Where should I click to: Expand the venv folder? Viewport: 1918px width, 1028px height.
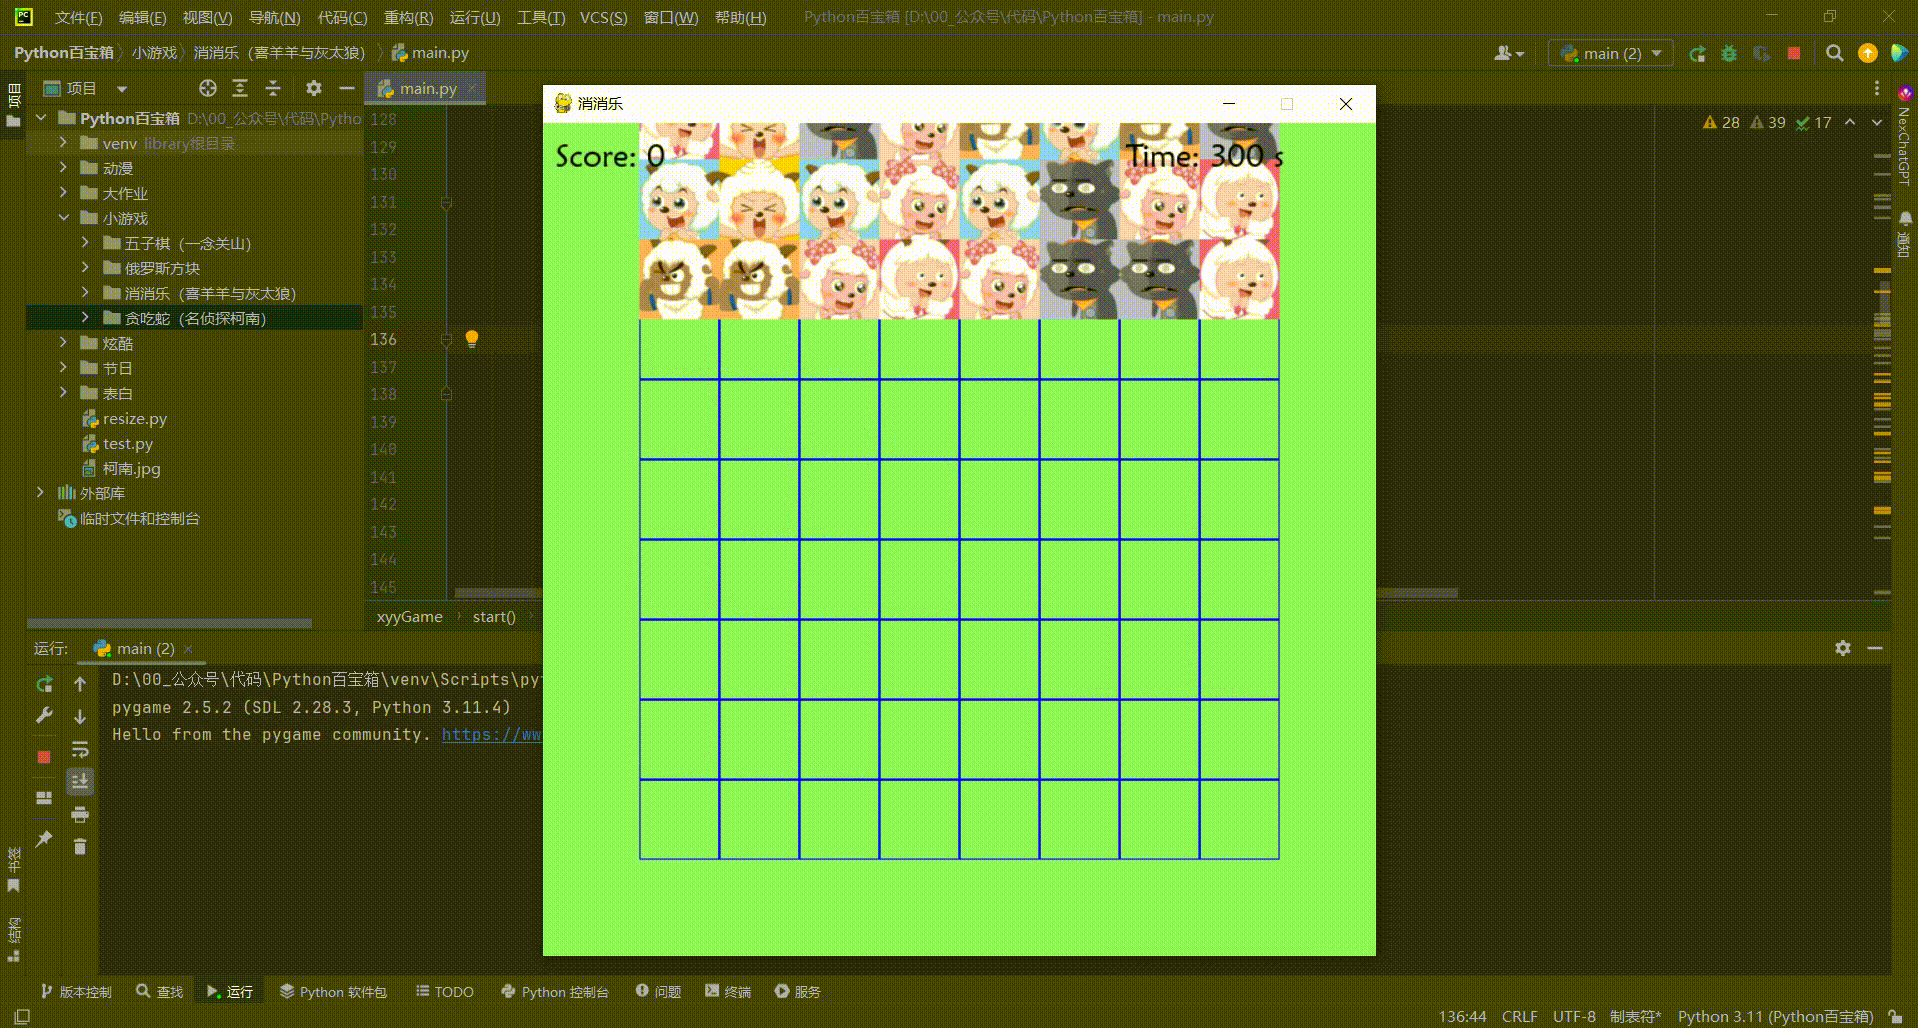[63, 143]
